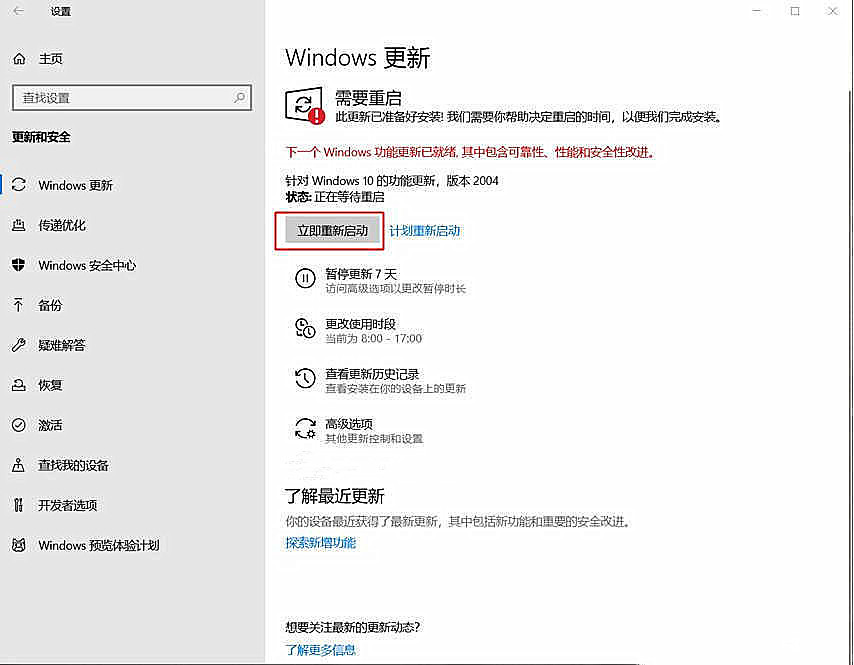Click the 恢复 recovery icon in sidebar
The image size is (854, 665).
(19, 385)
